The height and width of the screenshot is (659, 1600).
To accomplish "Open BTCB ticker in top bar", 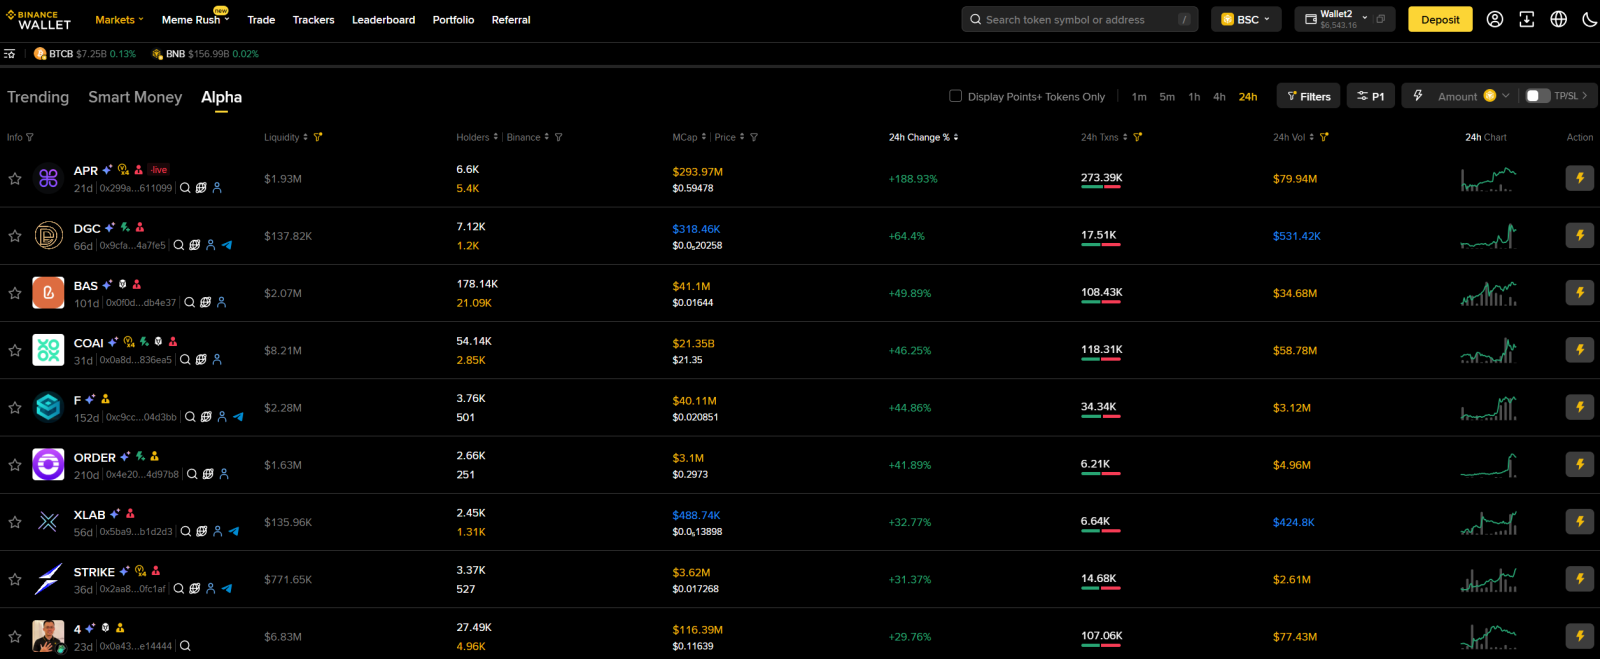I will [x=85, y=54].
